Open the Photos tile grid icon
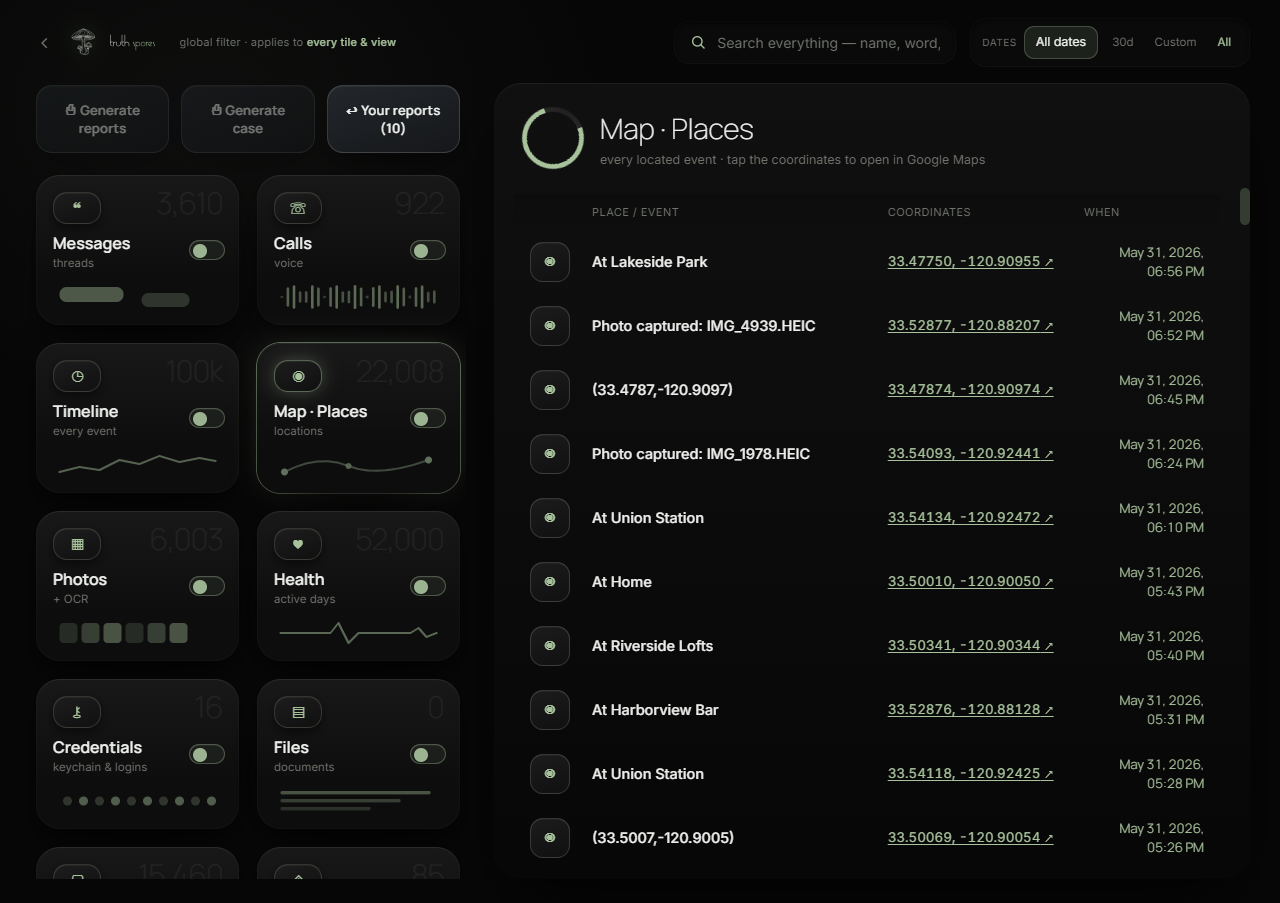The height and width of the screenshot is (903, 1280). point(77,544)
